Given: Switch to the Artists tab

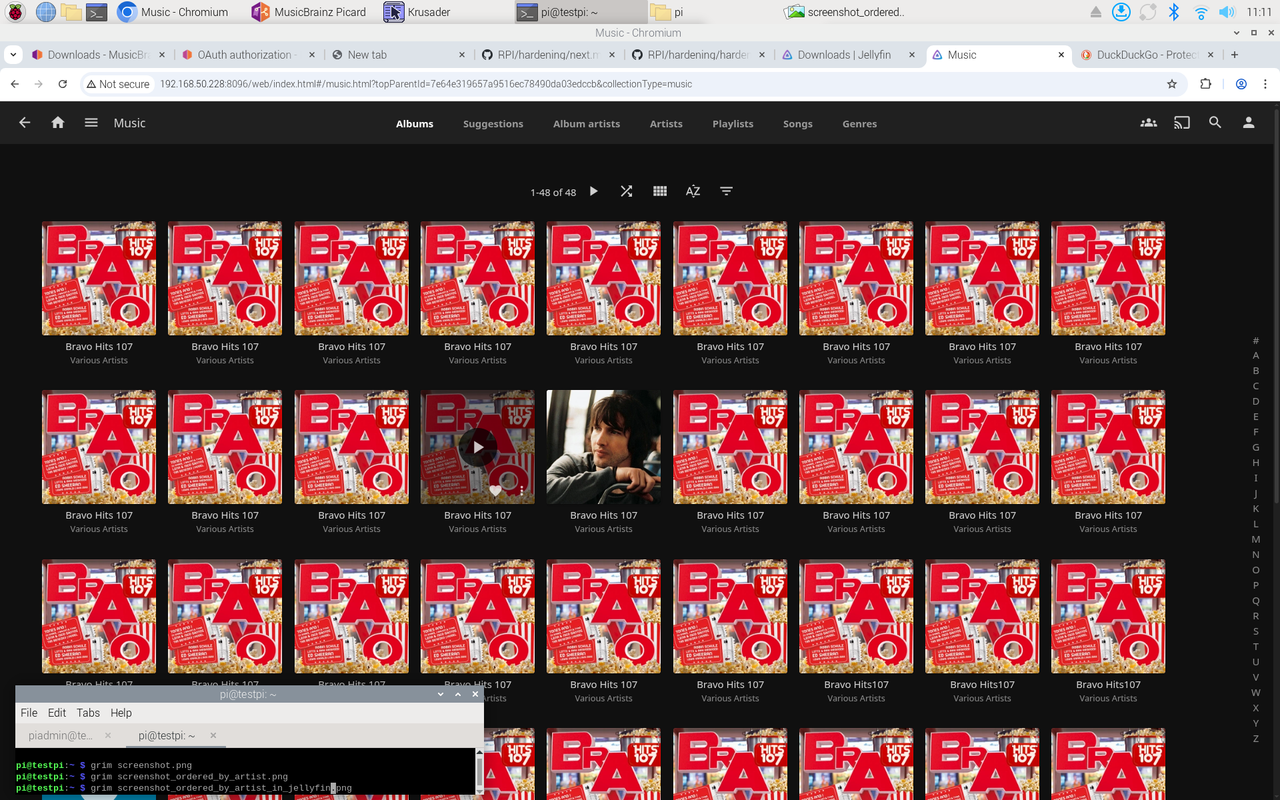Looking at the screenshot, I should coord(666,124).
